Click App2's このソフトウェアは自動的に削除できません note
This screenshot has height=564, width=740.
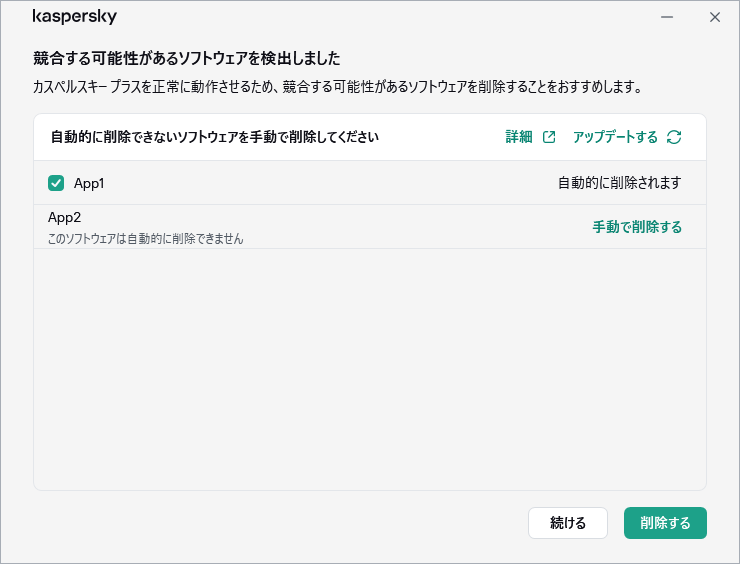(x=146, y=239)
